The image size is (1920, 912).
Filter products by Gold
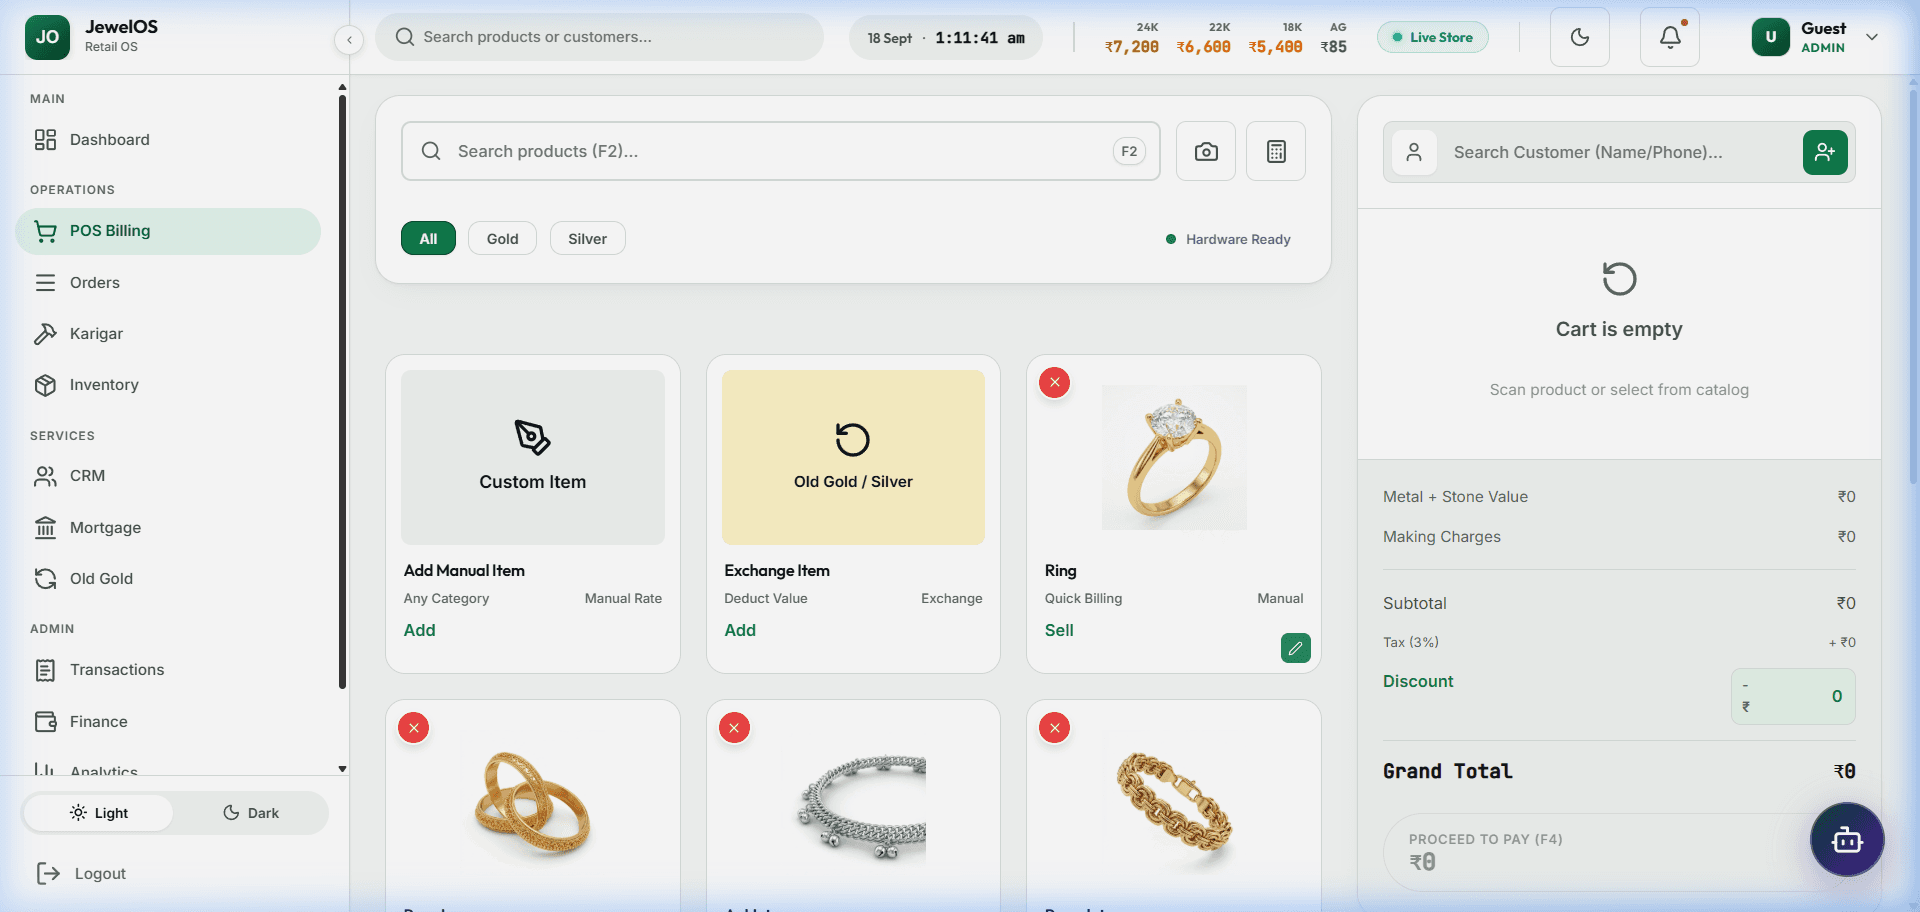click(502, 238)
